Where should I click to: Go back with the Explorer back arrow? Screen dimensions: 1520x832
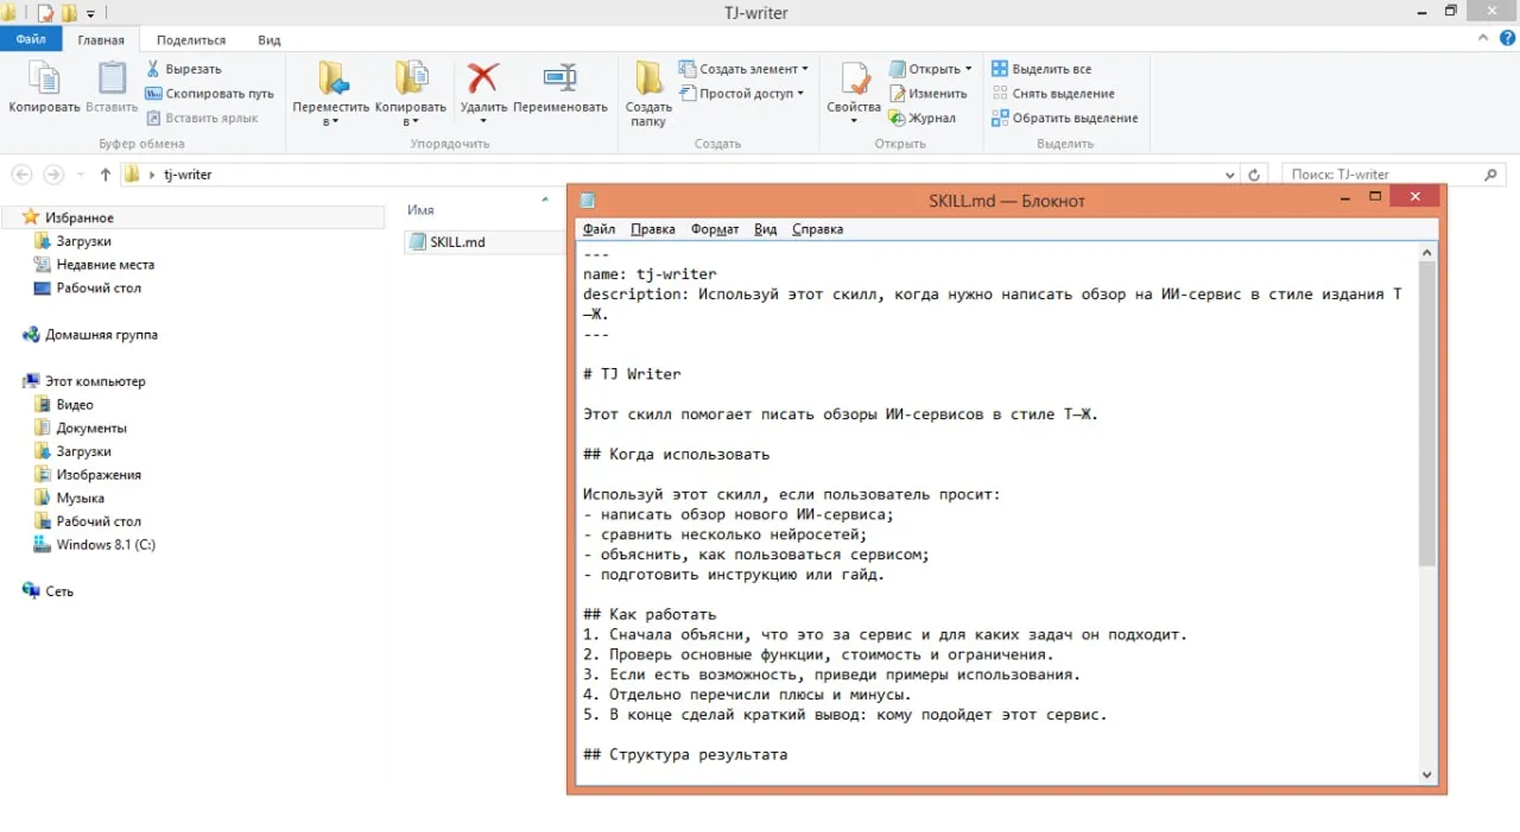point(22,174)
